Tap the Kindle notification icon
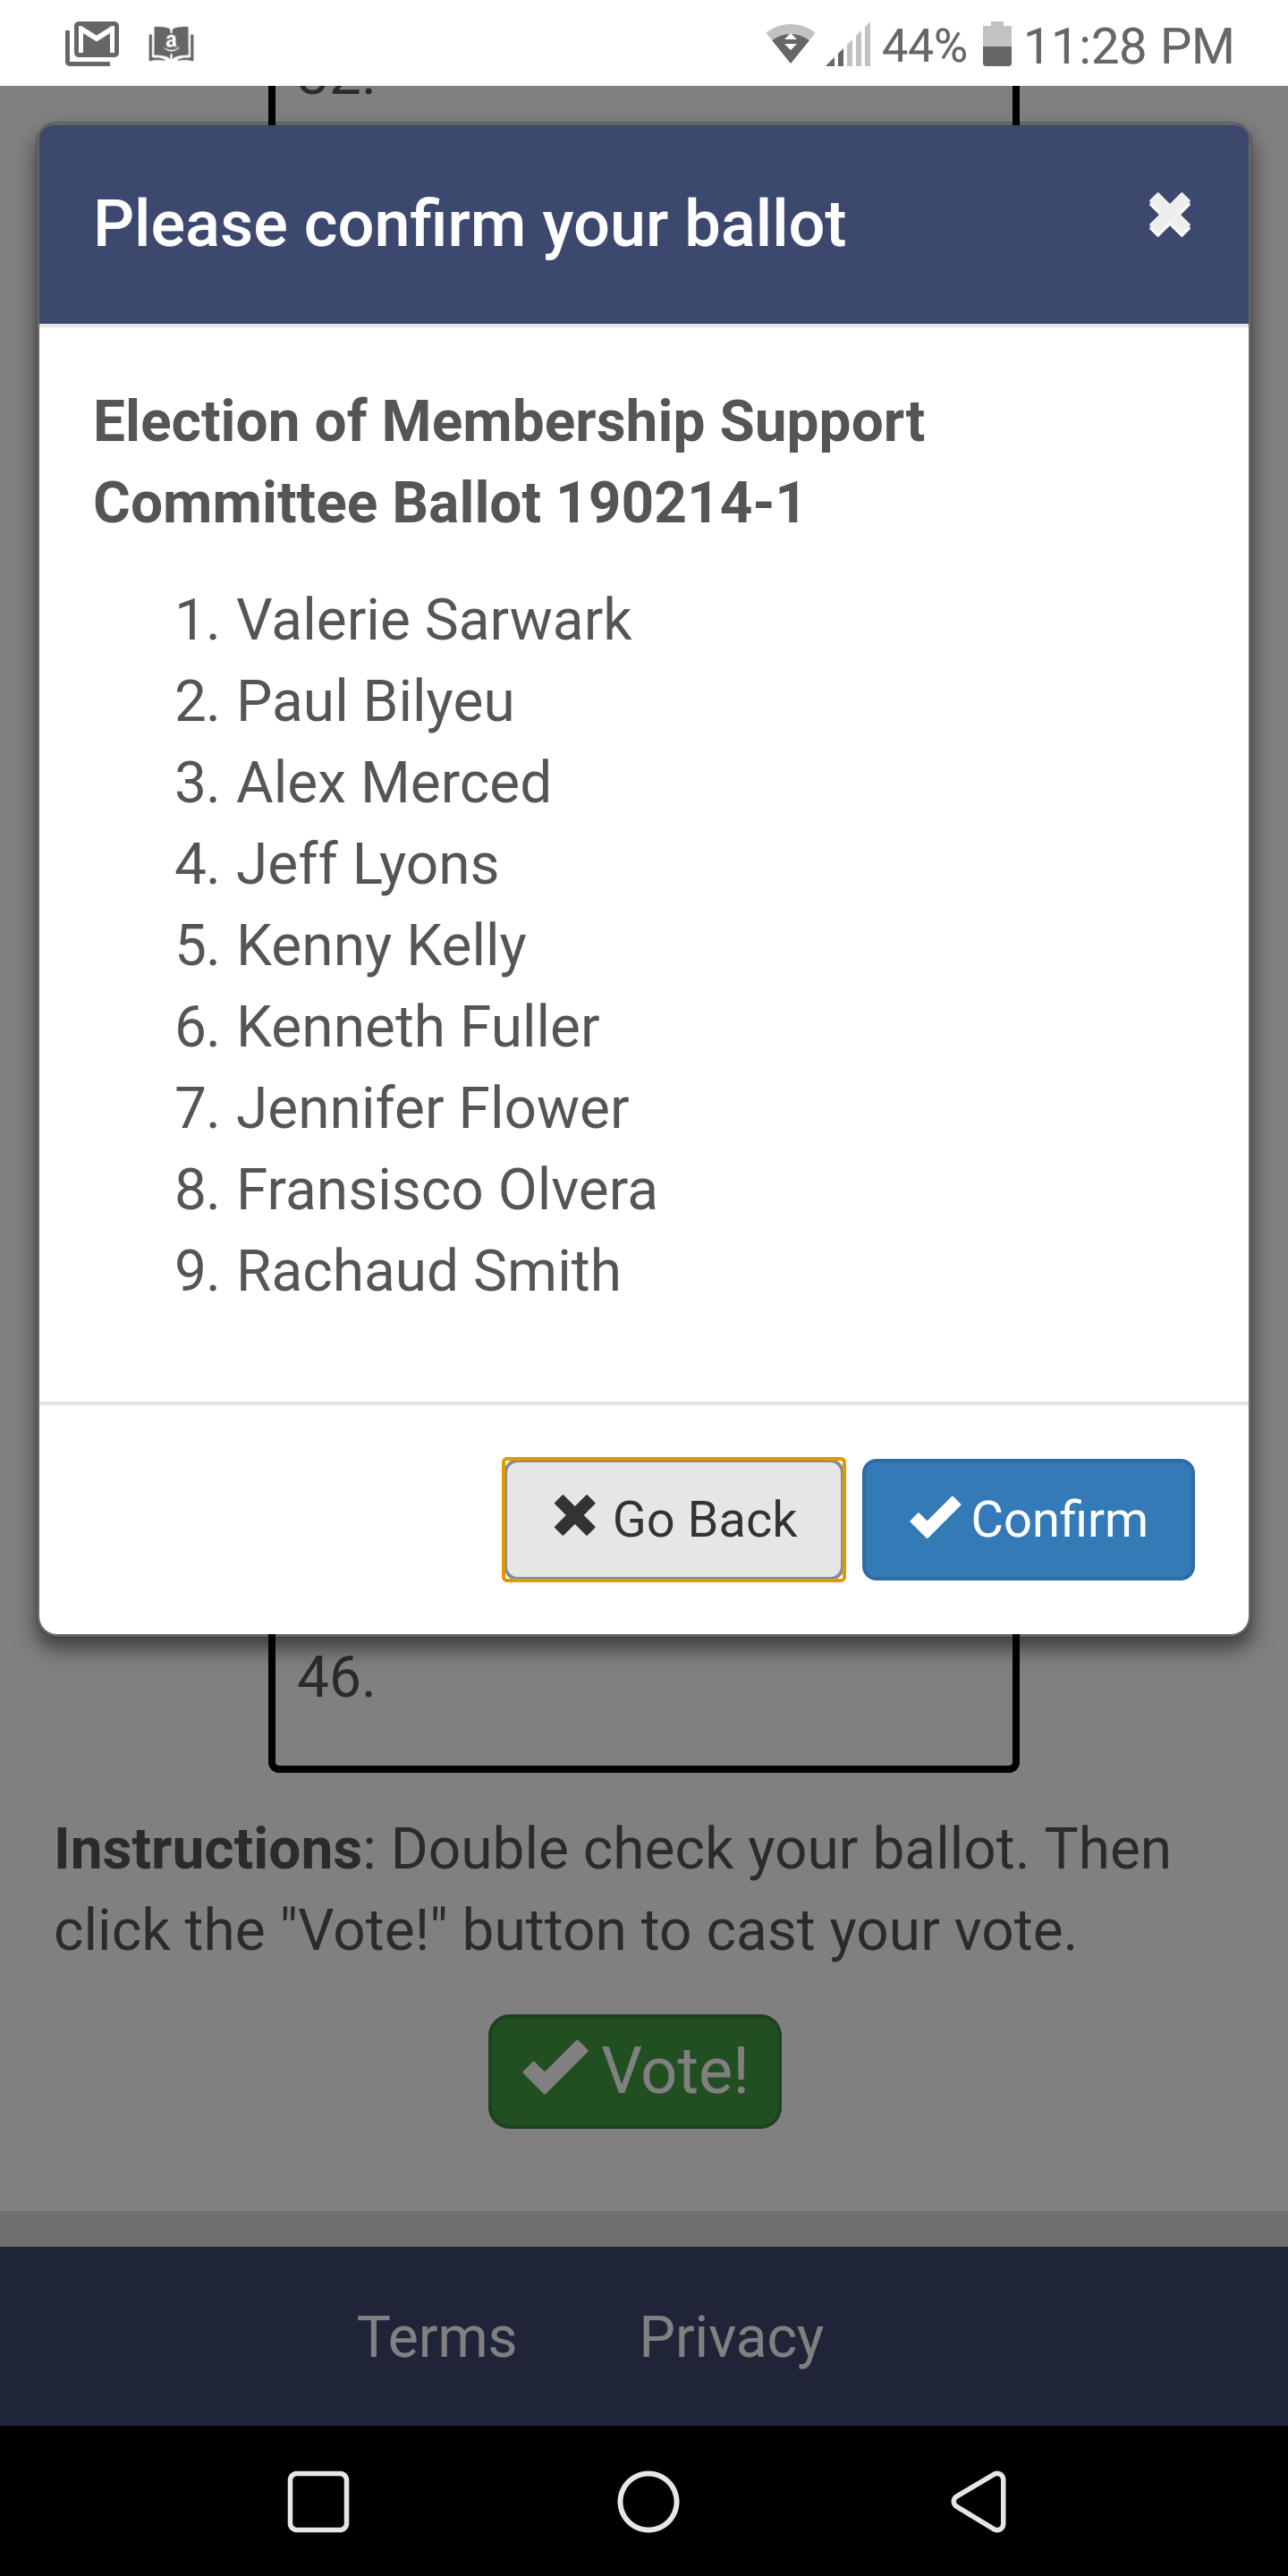 [x=171, y=44]
